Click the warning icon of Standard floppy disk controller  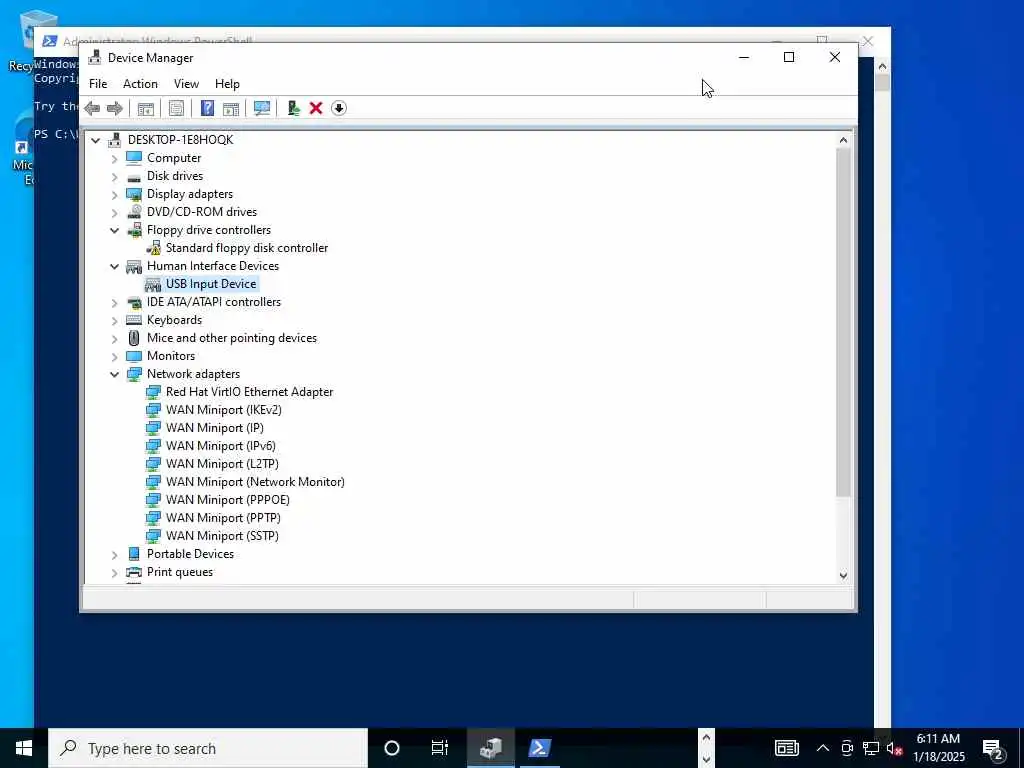point(153,248)
